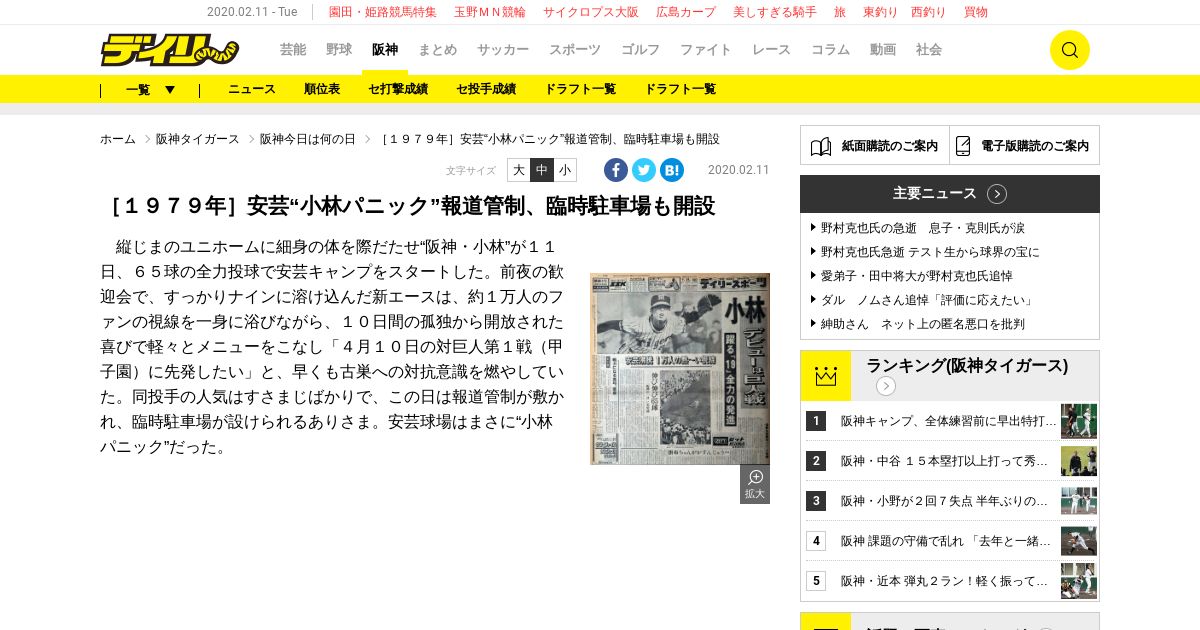Select the 阪神 navigation tab
The width and height of the screenshot is (1200, 630).
pyautogui.click(x=385, y=49)
